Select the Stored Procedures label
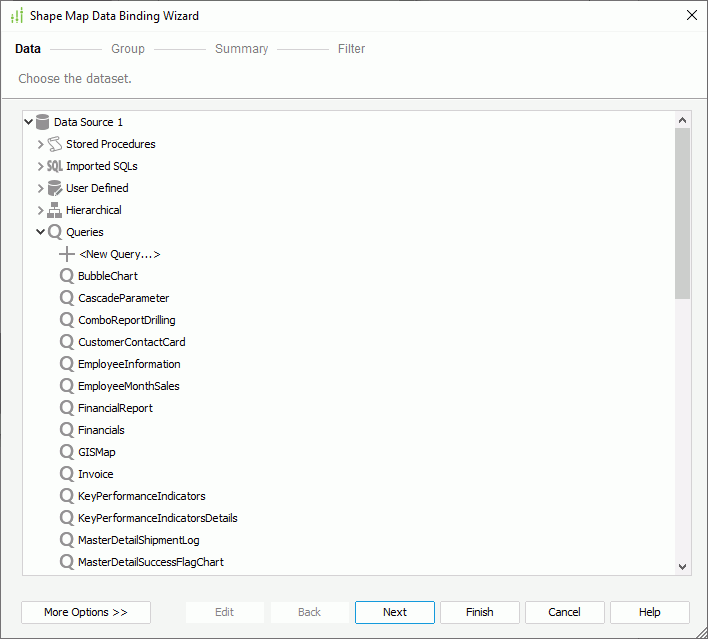 click(111, 144)
